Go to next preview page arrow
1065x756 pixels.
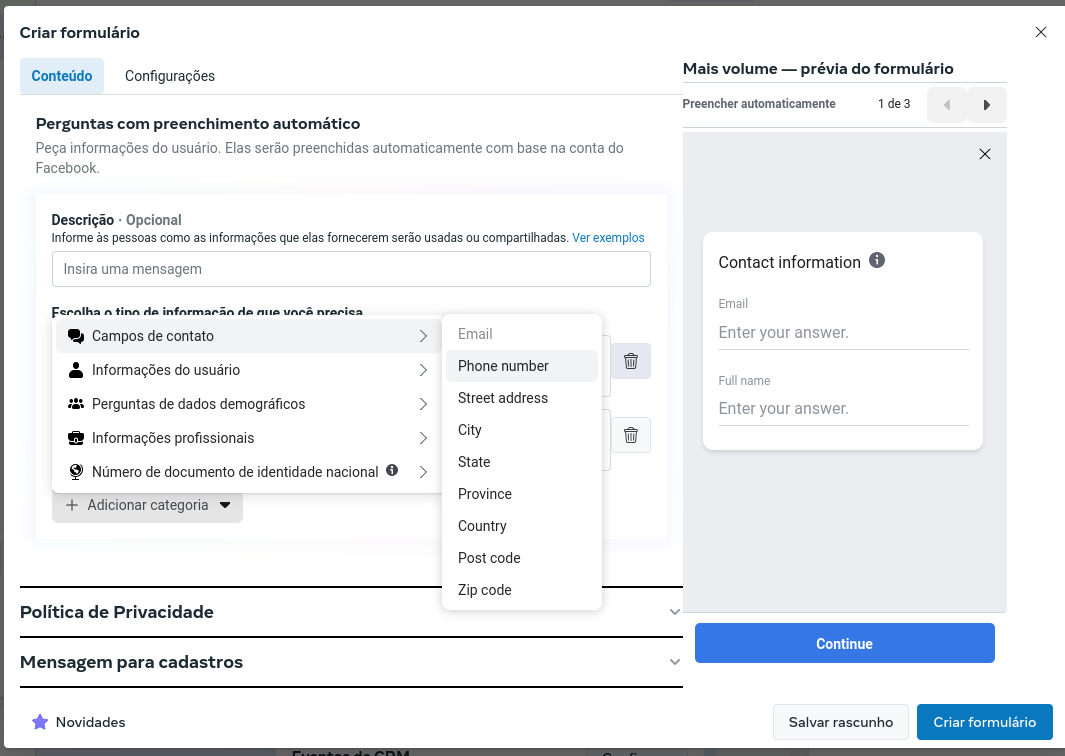(x=987, y=105)
